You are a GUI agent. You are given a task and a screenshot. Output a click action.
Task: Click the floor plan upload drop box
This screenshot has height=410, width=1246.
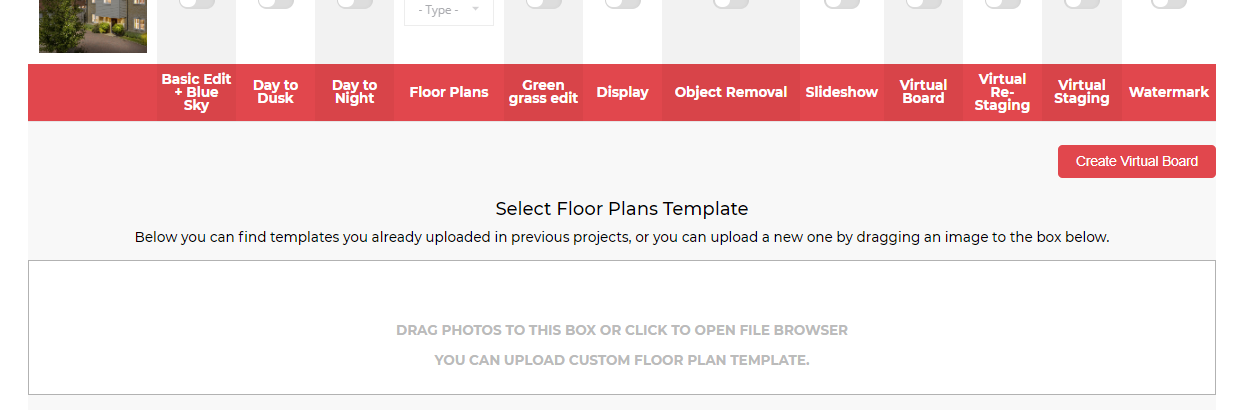pos(622,328)
